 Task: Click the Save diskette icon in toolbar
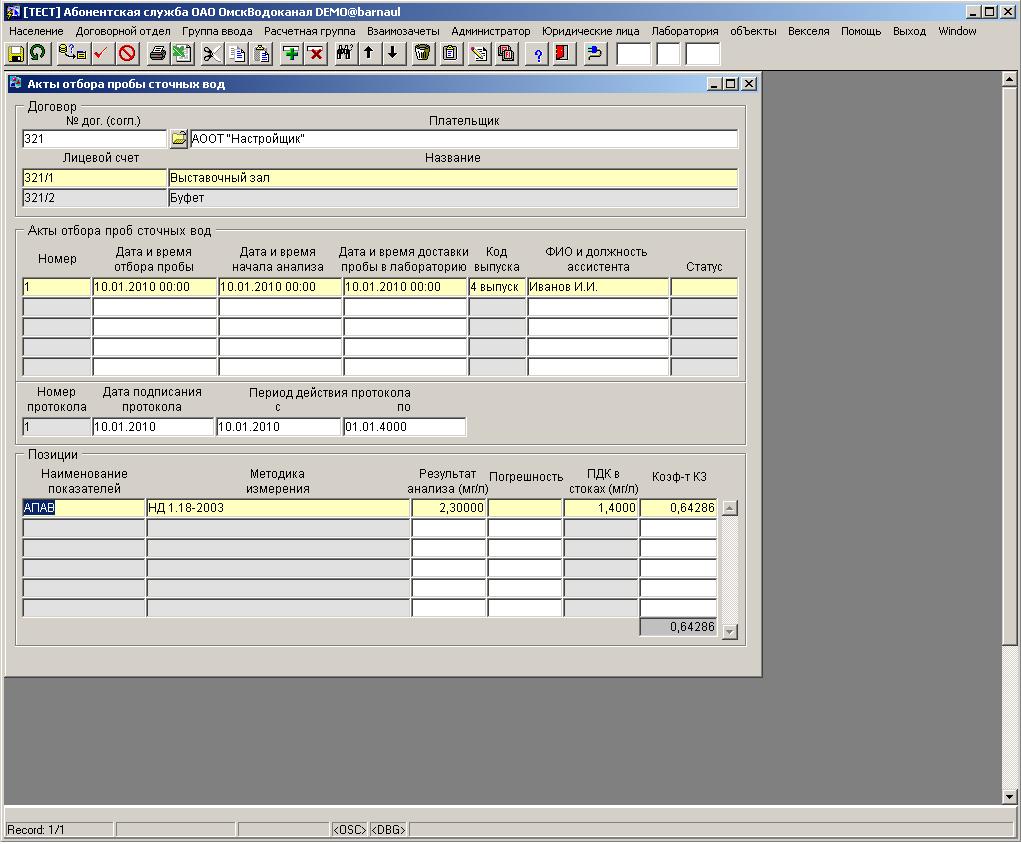(16, 54)
